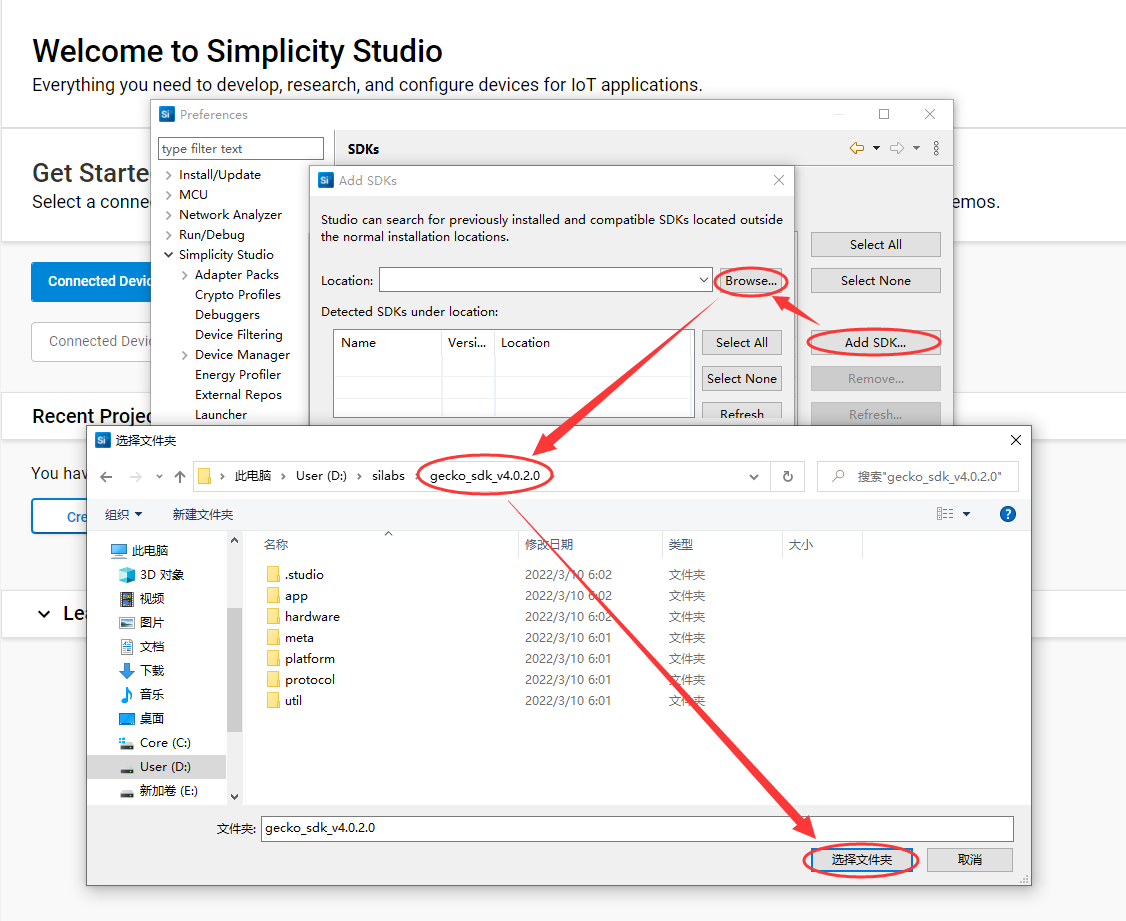Click silabs in breadcrumb path

[x=388, y=476]
